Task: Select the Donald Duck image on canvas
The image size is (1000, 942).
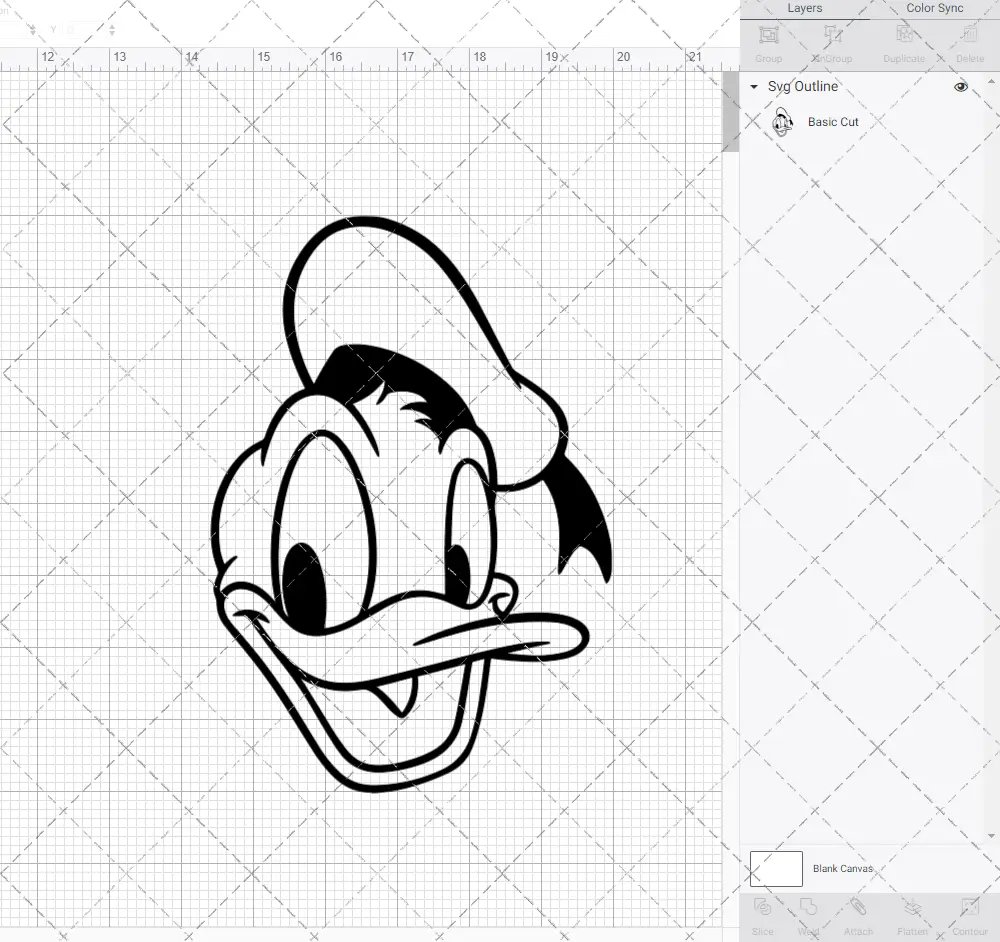Action: point(411,504)
